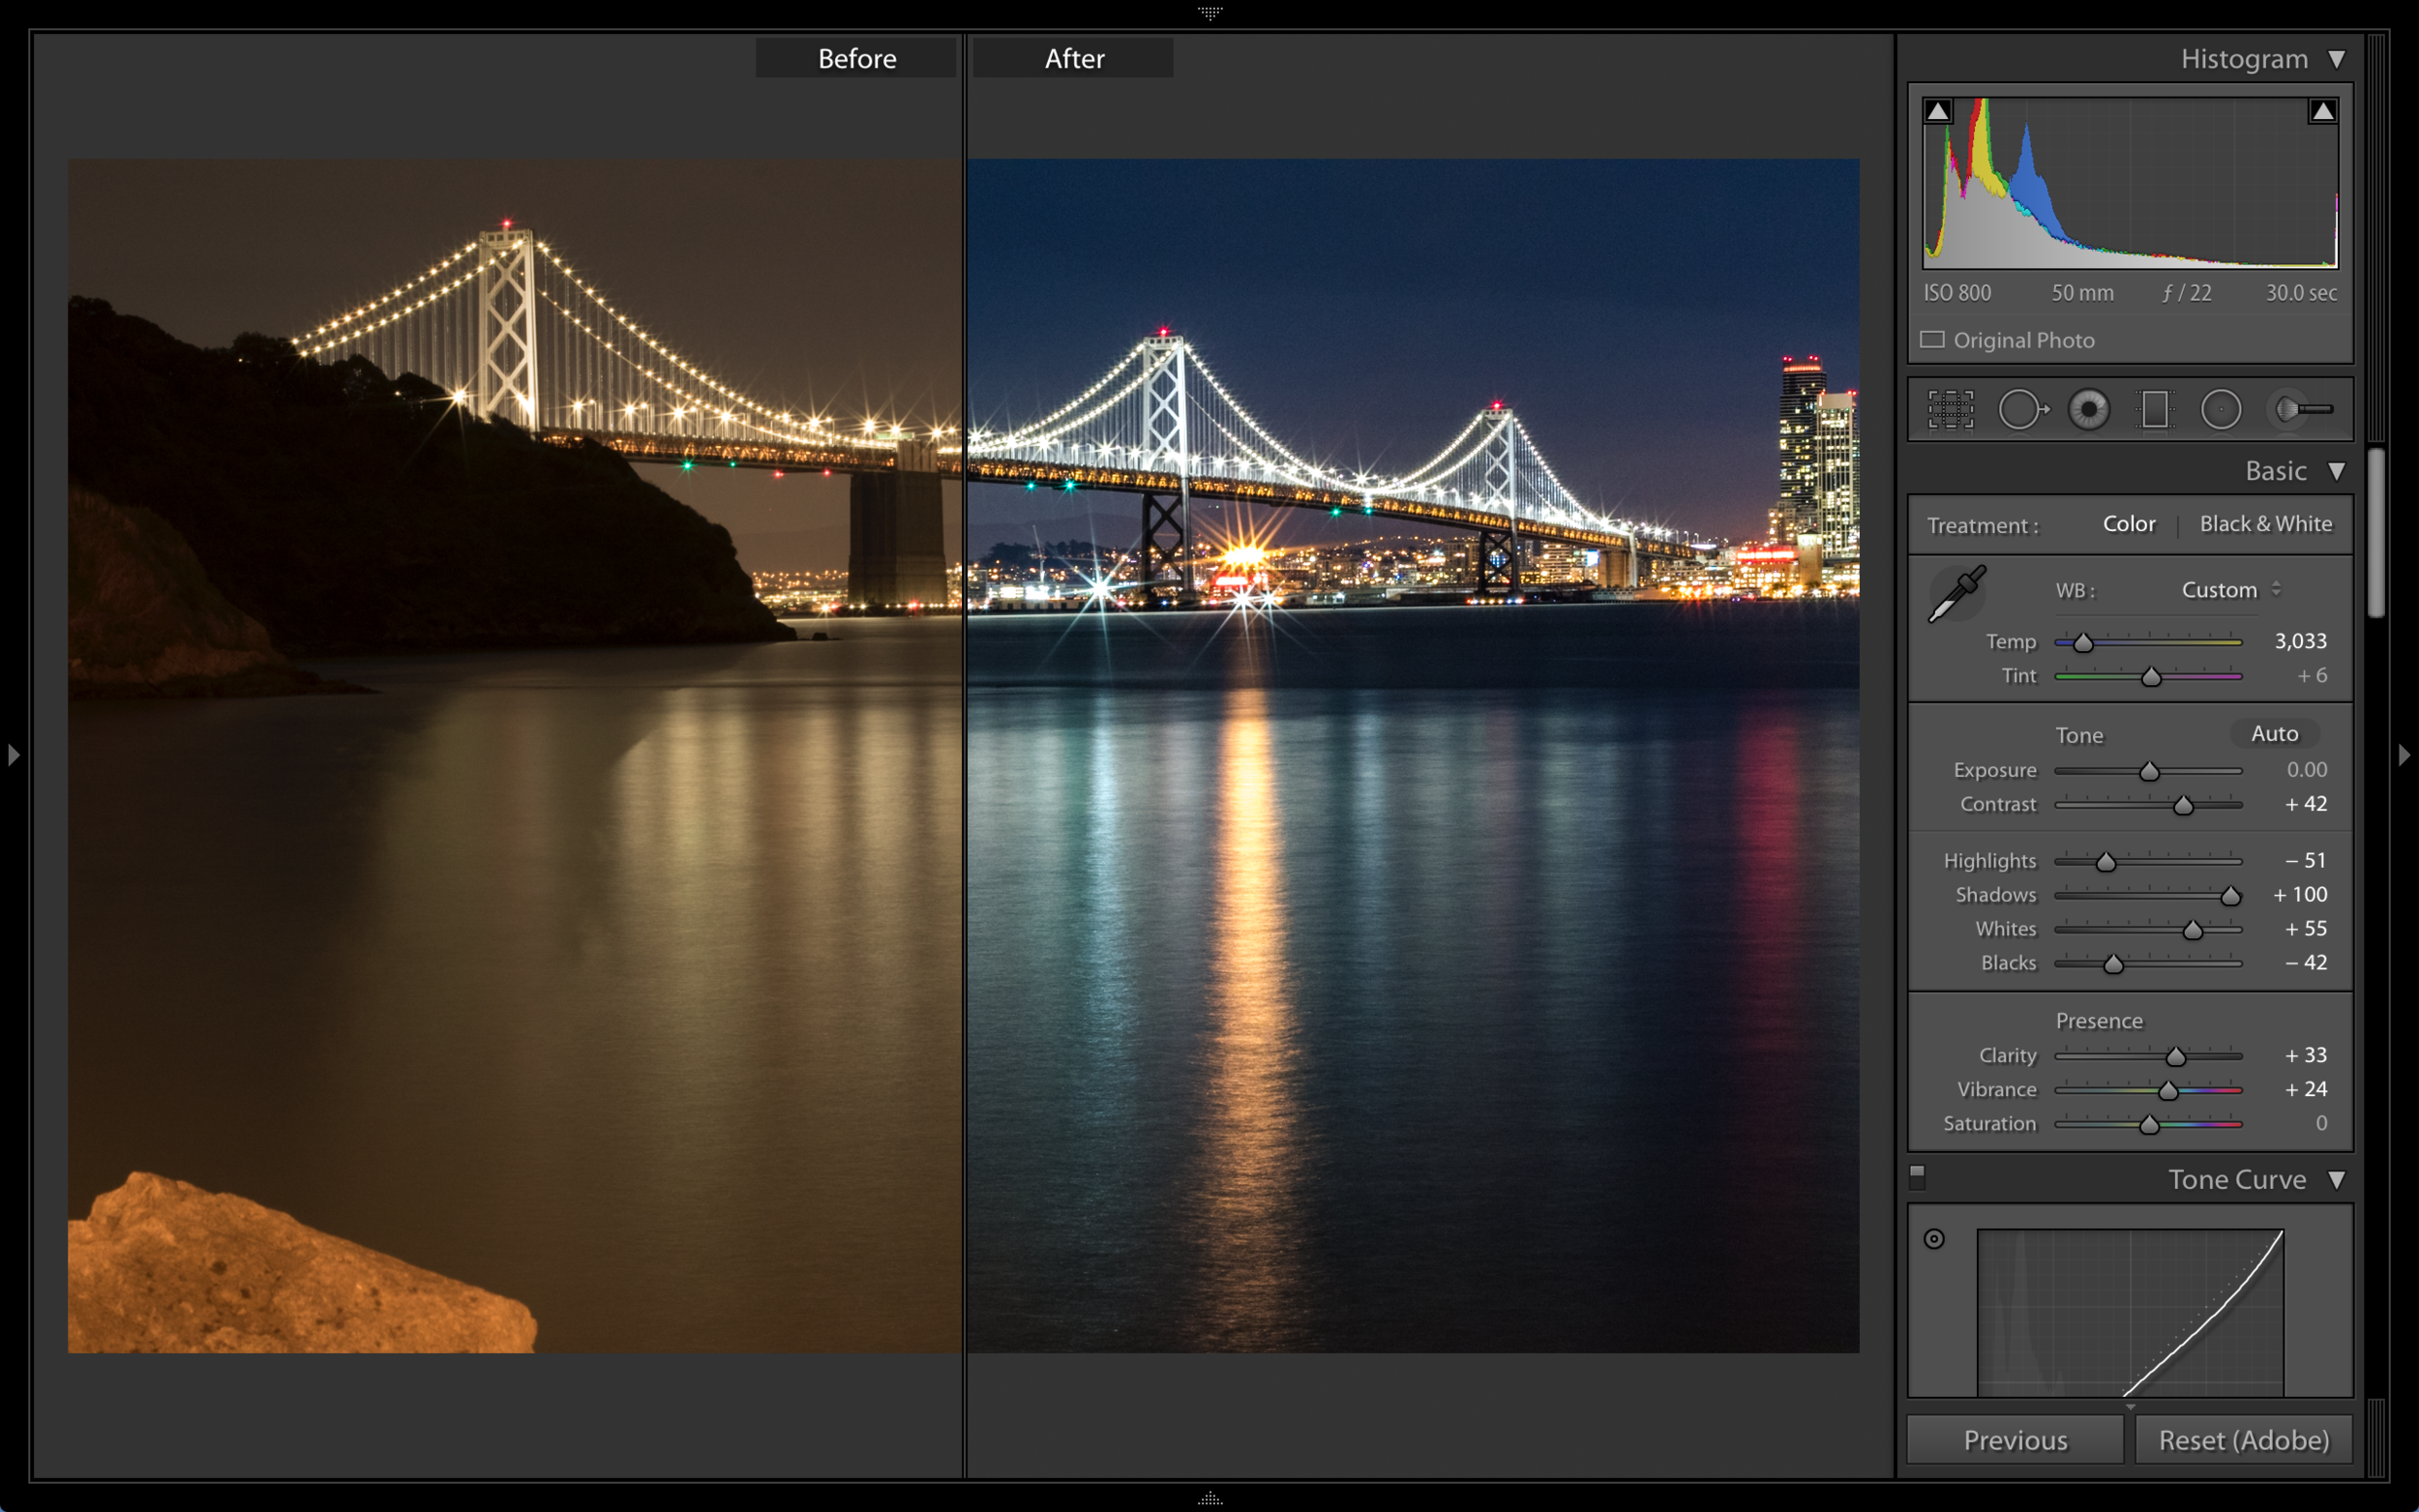Screen dimensions: 2419x1512
Task: Hide the right panel group
Action: (x=2404, y=754)
